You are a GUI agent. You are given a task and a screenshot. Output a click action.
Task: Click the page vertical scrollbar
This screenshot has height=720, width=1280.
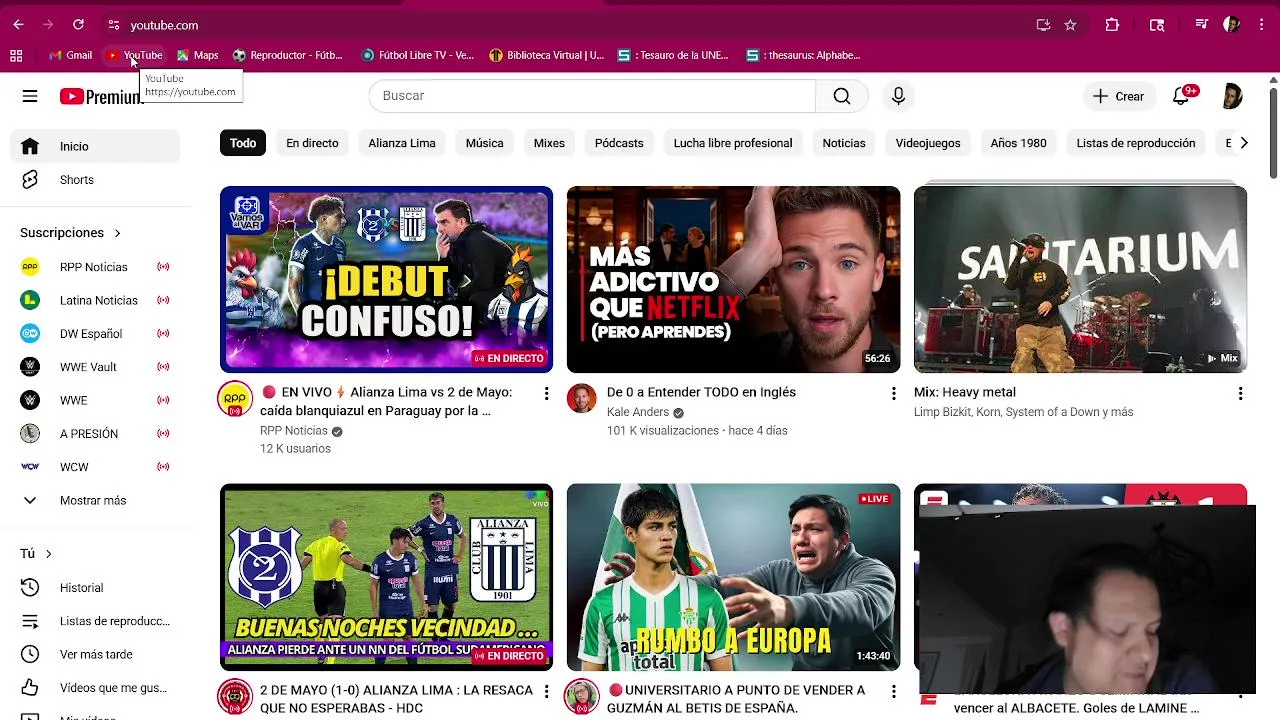tap(1273, 134)
